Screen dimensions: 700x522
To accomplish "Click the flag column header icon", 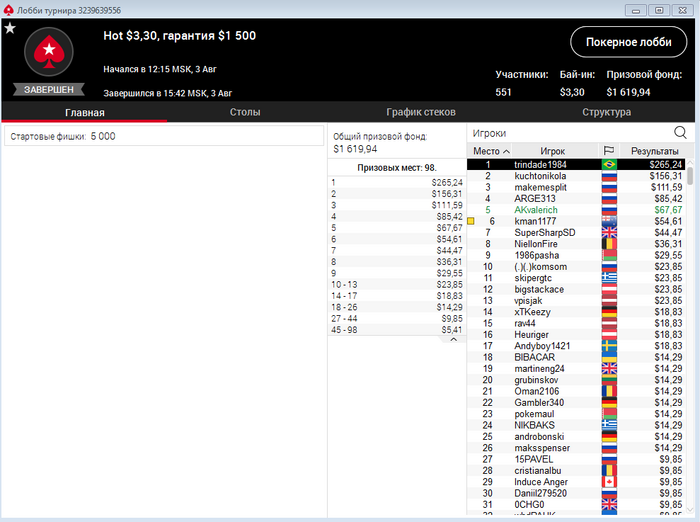I will [608, 151].
